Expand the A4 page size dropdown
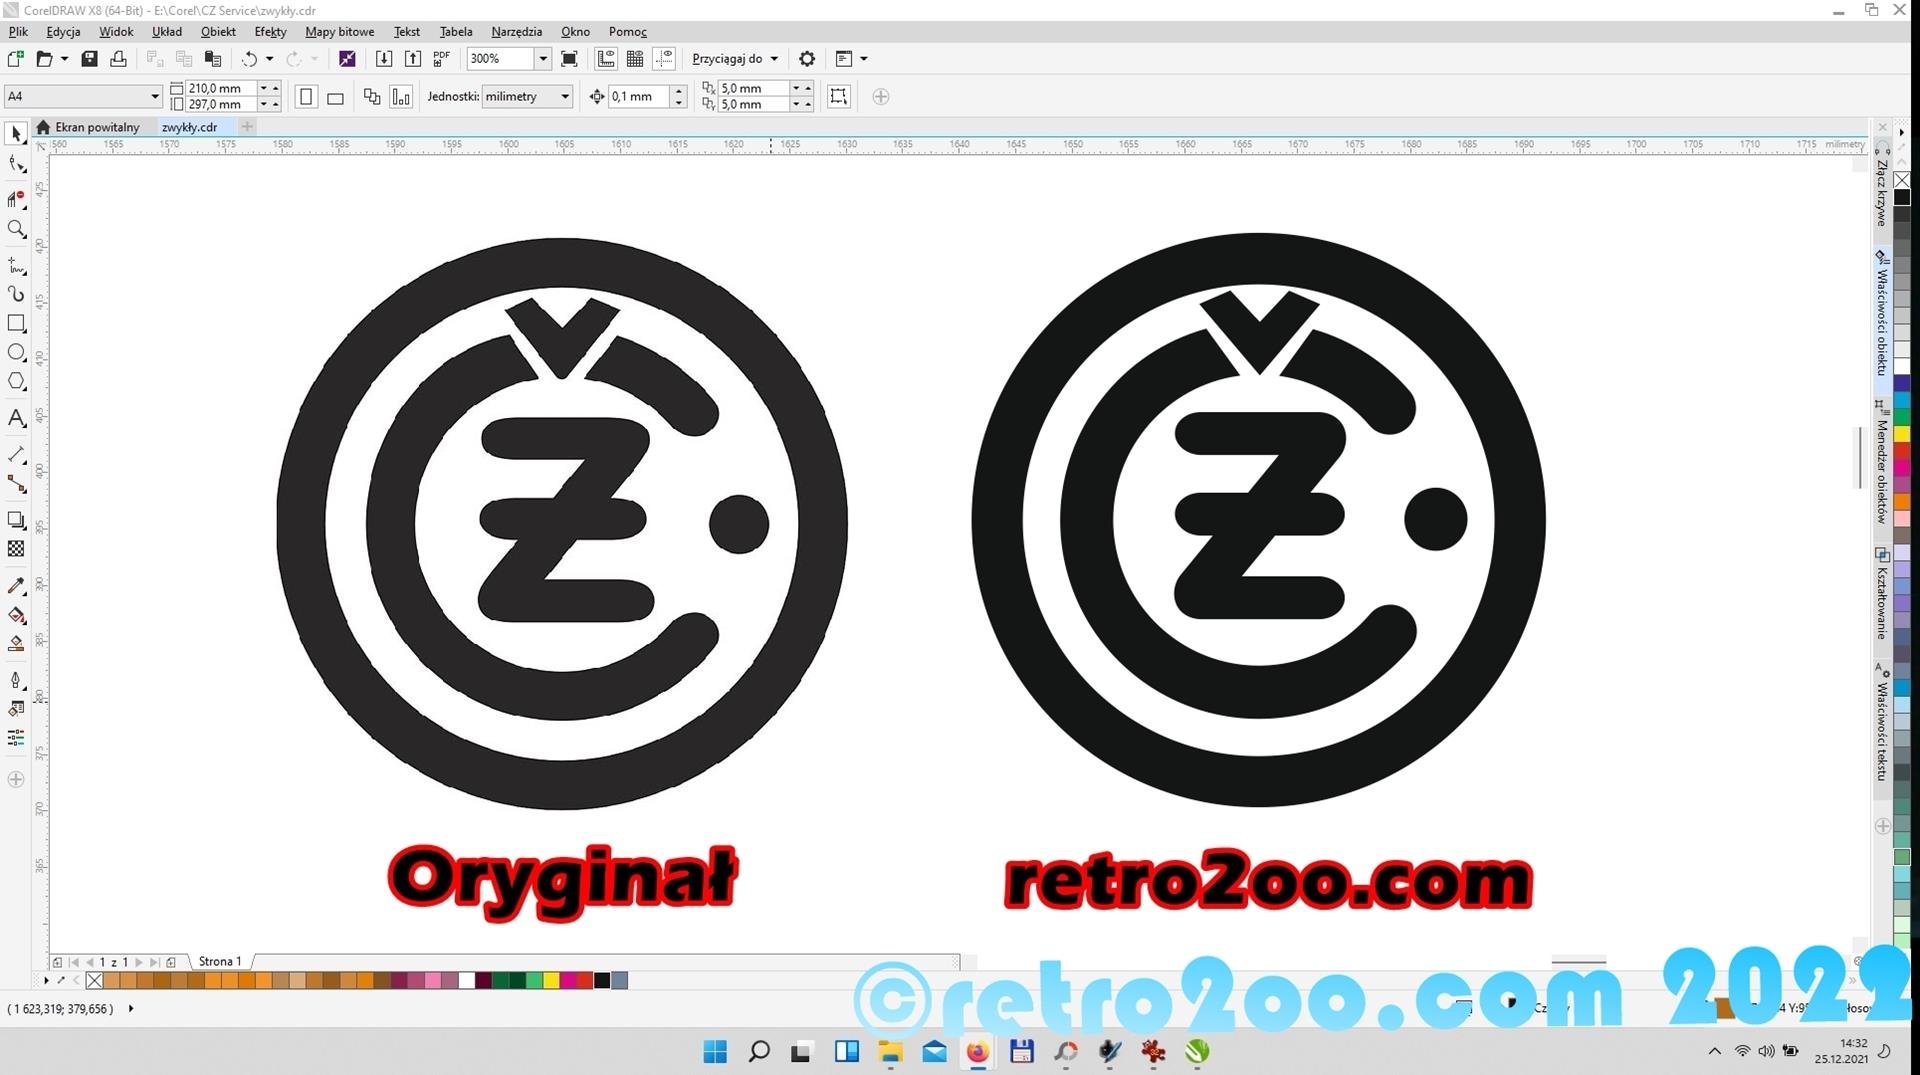1920x1075 pixels. click(x=155, y=97)
